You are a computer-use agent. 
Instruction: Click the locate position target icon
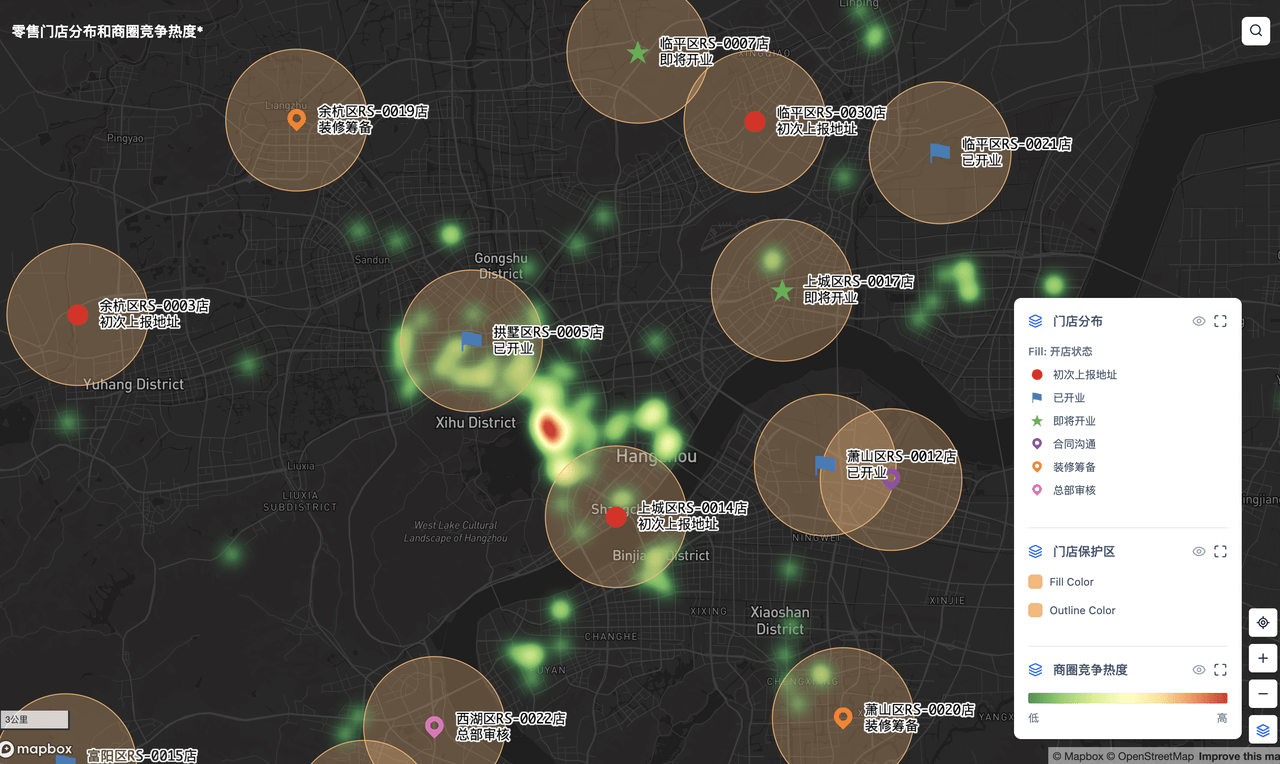tap(1263, 623)
